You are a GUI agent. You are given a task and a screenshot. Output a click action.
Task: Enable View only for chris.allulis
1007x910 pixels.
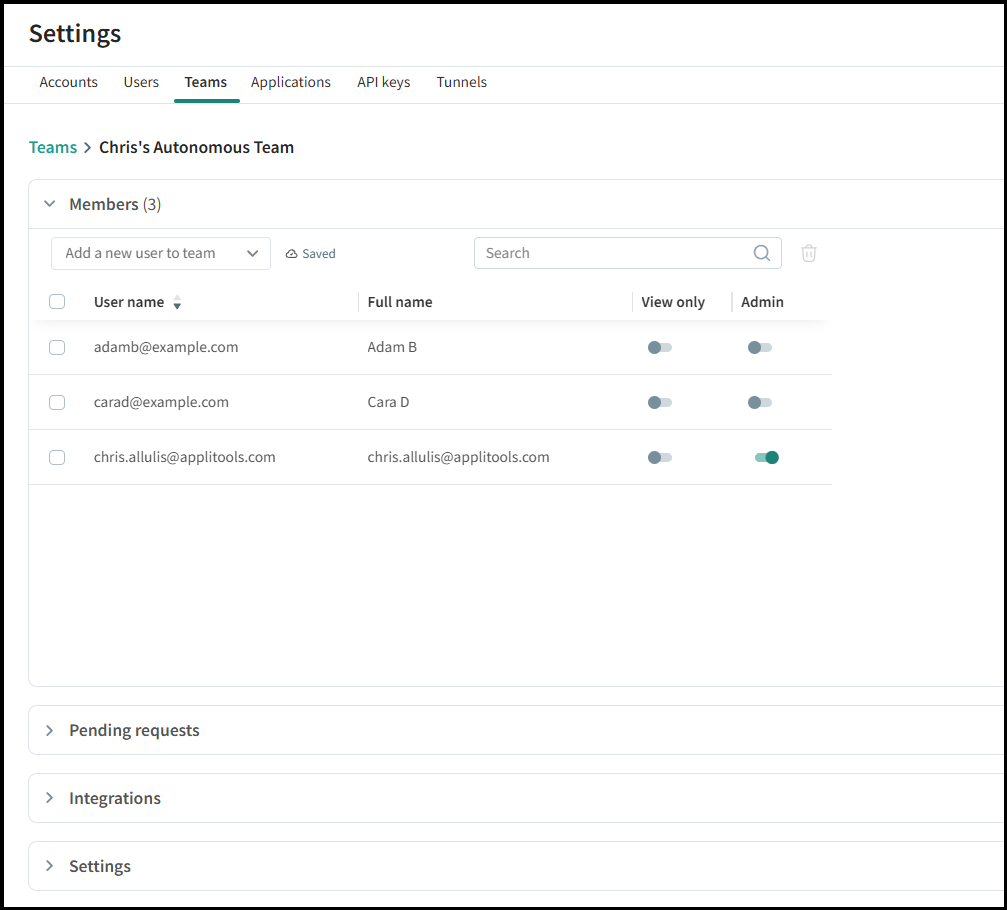[x=660, y=457]
